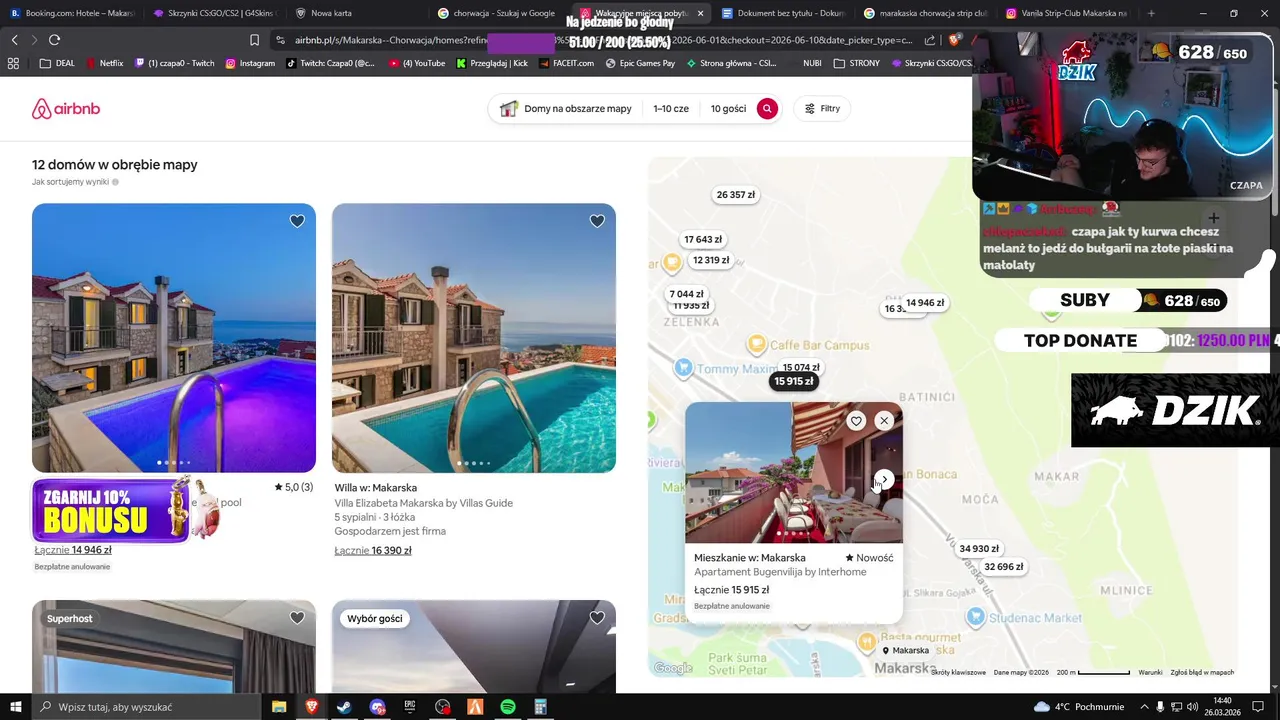Open Willa w: Makarska listing title

[376, 488]
